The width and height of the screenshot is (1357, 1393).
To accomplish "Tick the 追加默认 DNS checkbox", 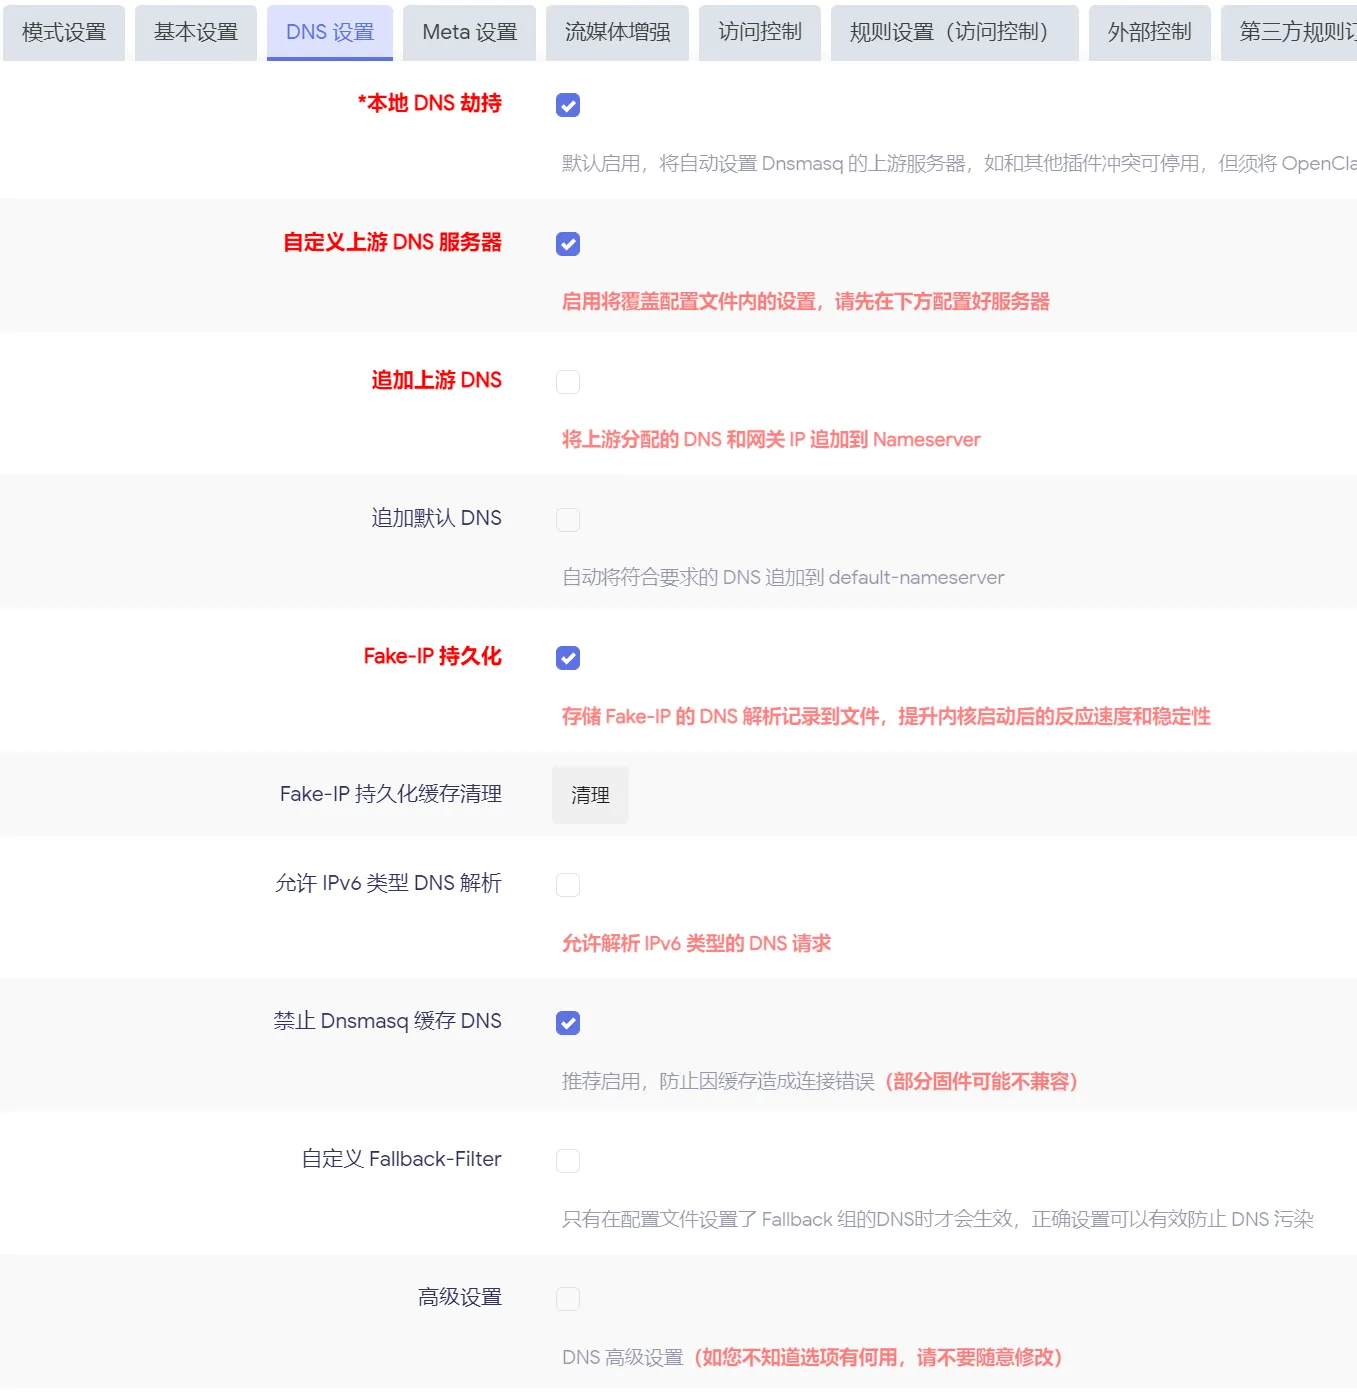I will click(x=568, y=520).
